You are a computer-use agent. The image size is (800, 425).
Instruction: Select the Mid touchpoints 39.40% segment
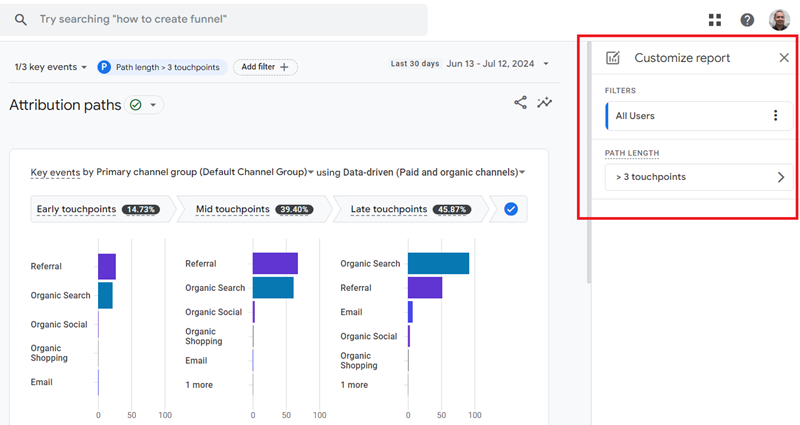coord(254,209)
